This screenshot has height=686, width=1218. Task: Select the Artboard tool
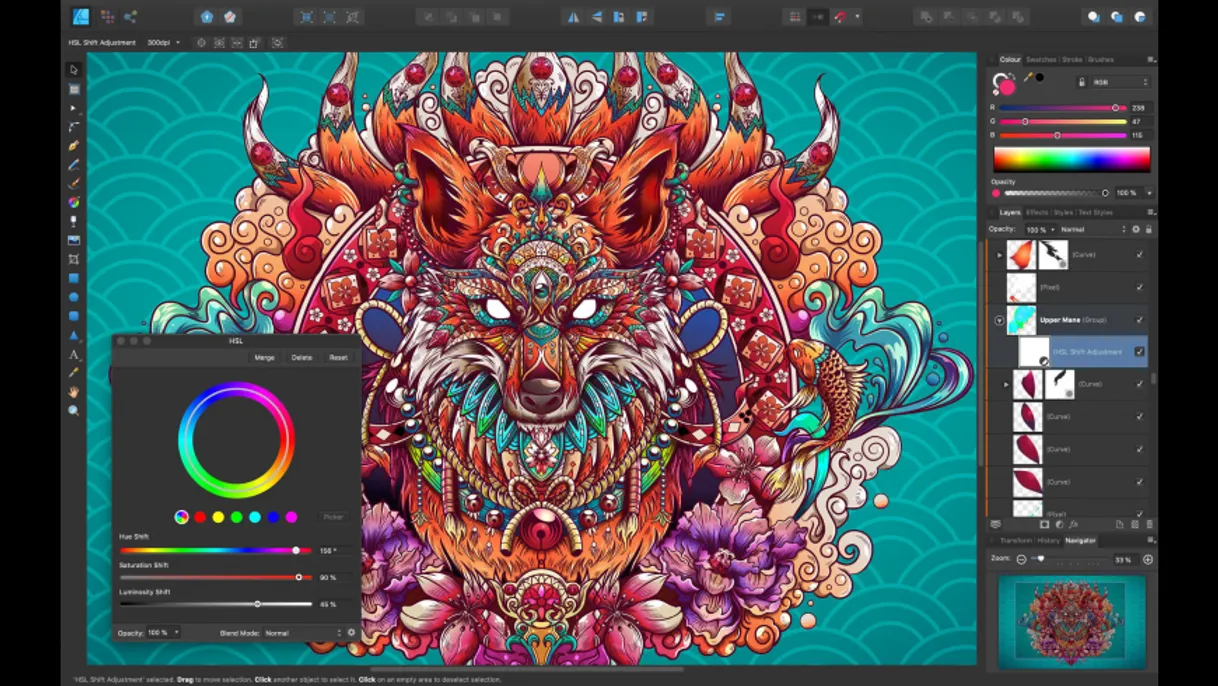tap(74, 89)
